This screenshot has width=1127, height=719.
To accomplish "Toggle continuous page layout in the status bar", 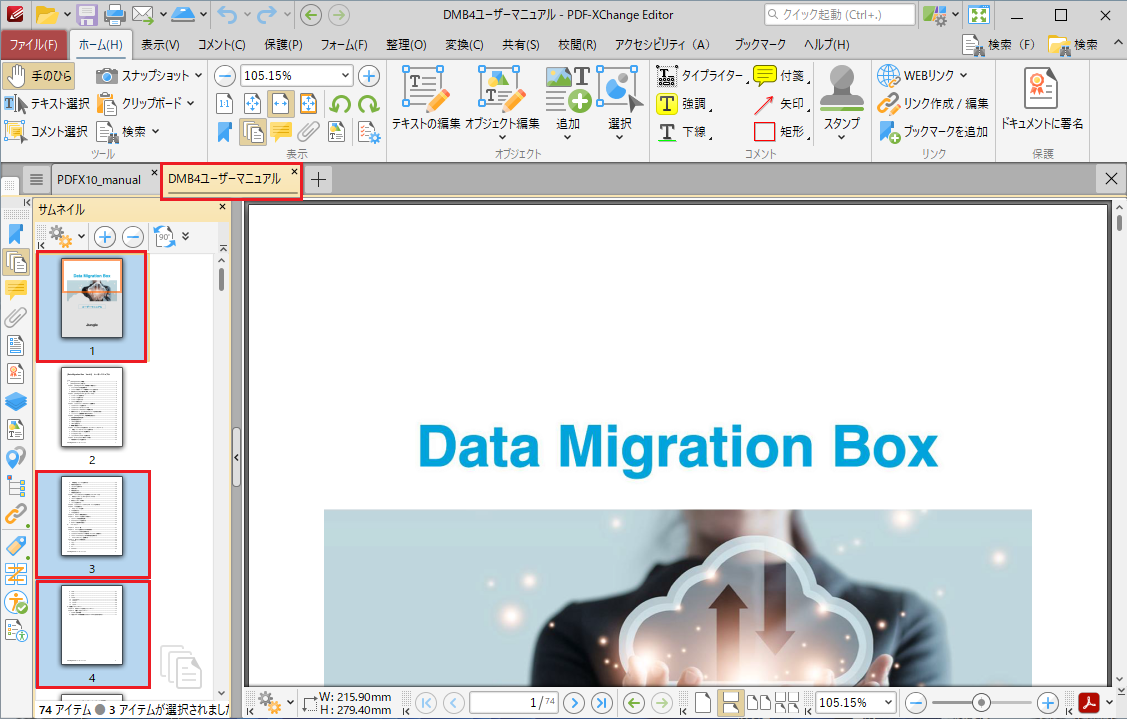I will 730,702.
